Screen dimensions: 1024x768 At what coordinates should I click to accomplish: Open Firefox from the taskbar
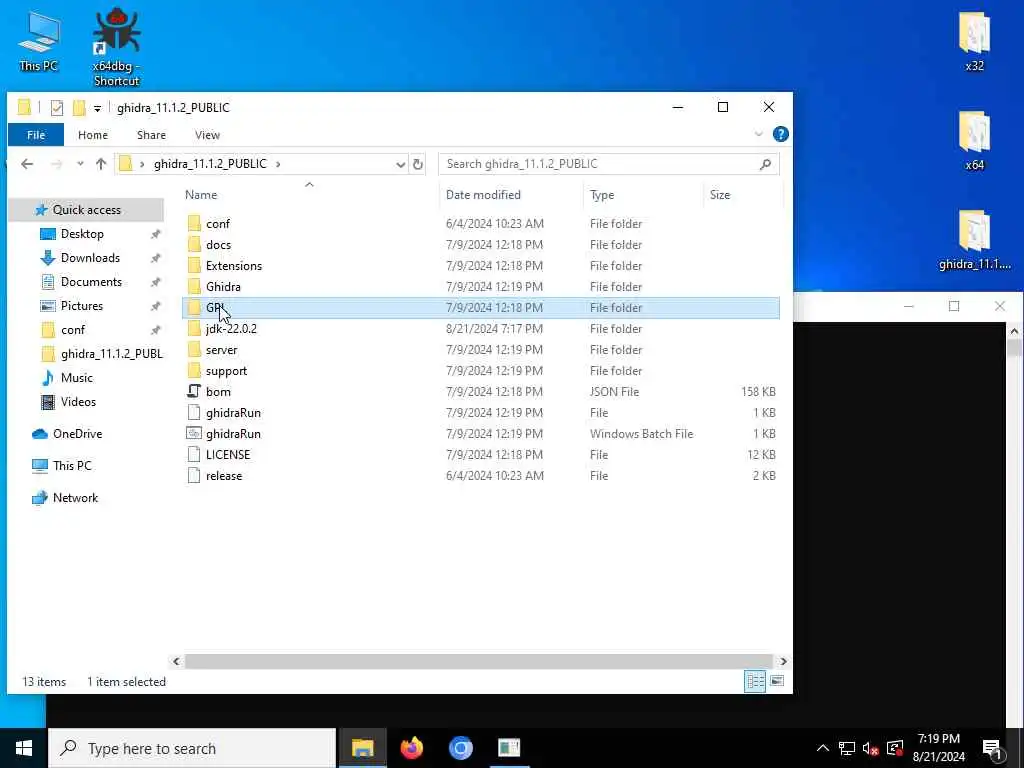(x=411, y=748)
